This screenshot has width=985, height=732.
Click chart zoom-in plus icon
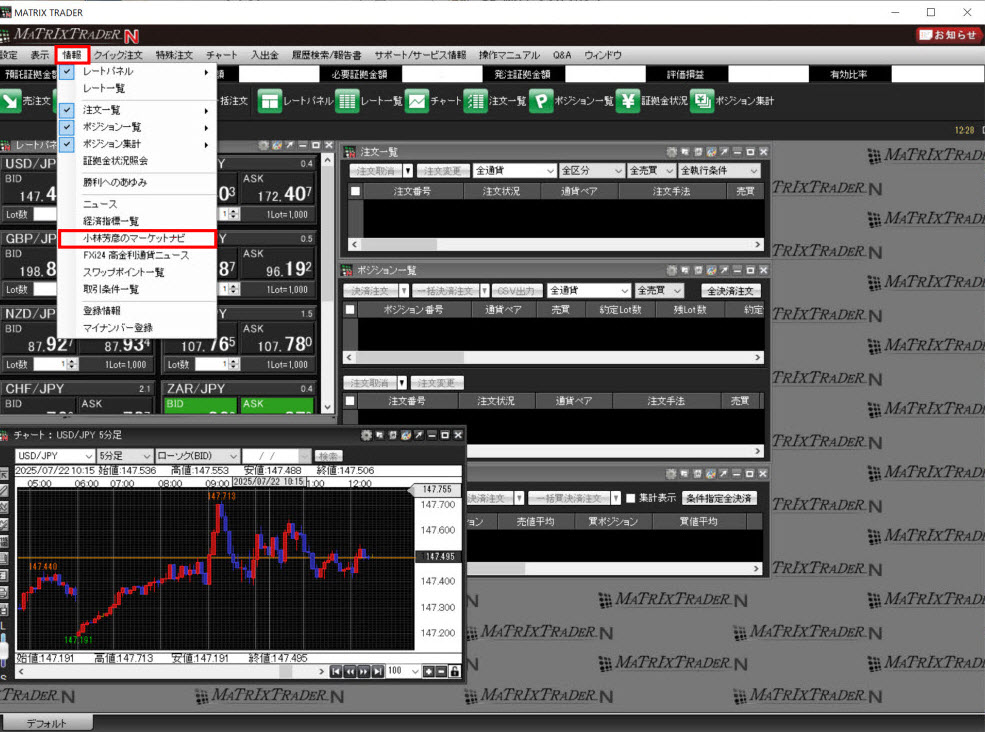[x=429, y=672]
